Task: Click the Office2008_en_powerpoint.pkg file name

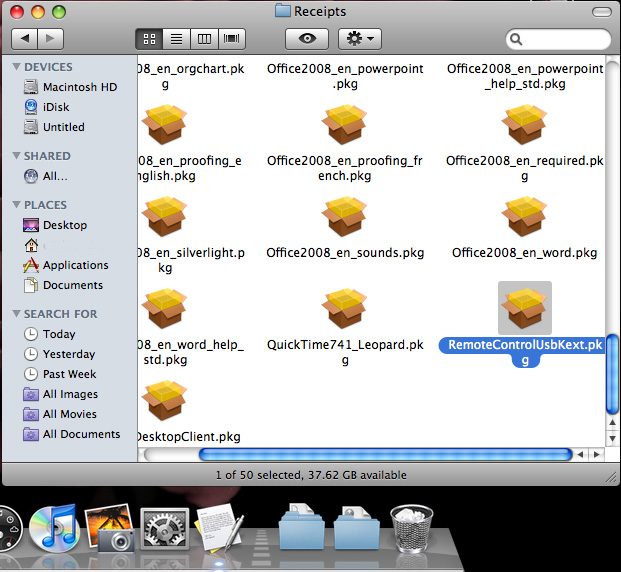Action: coord(345,76)
